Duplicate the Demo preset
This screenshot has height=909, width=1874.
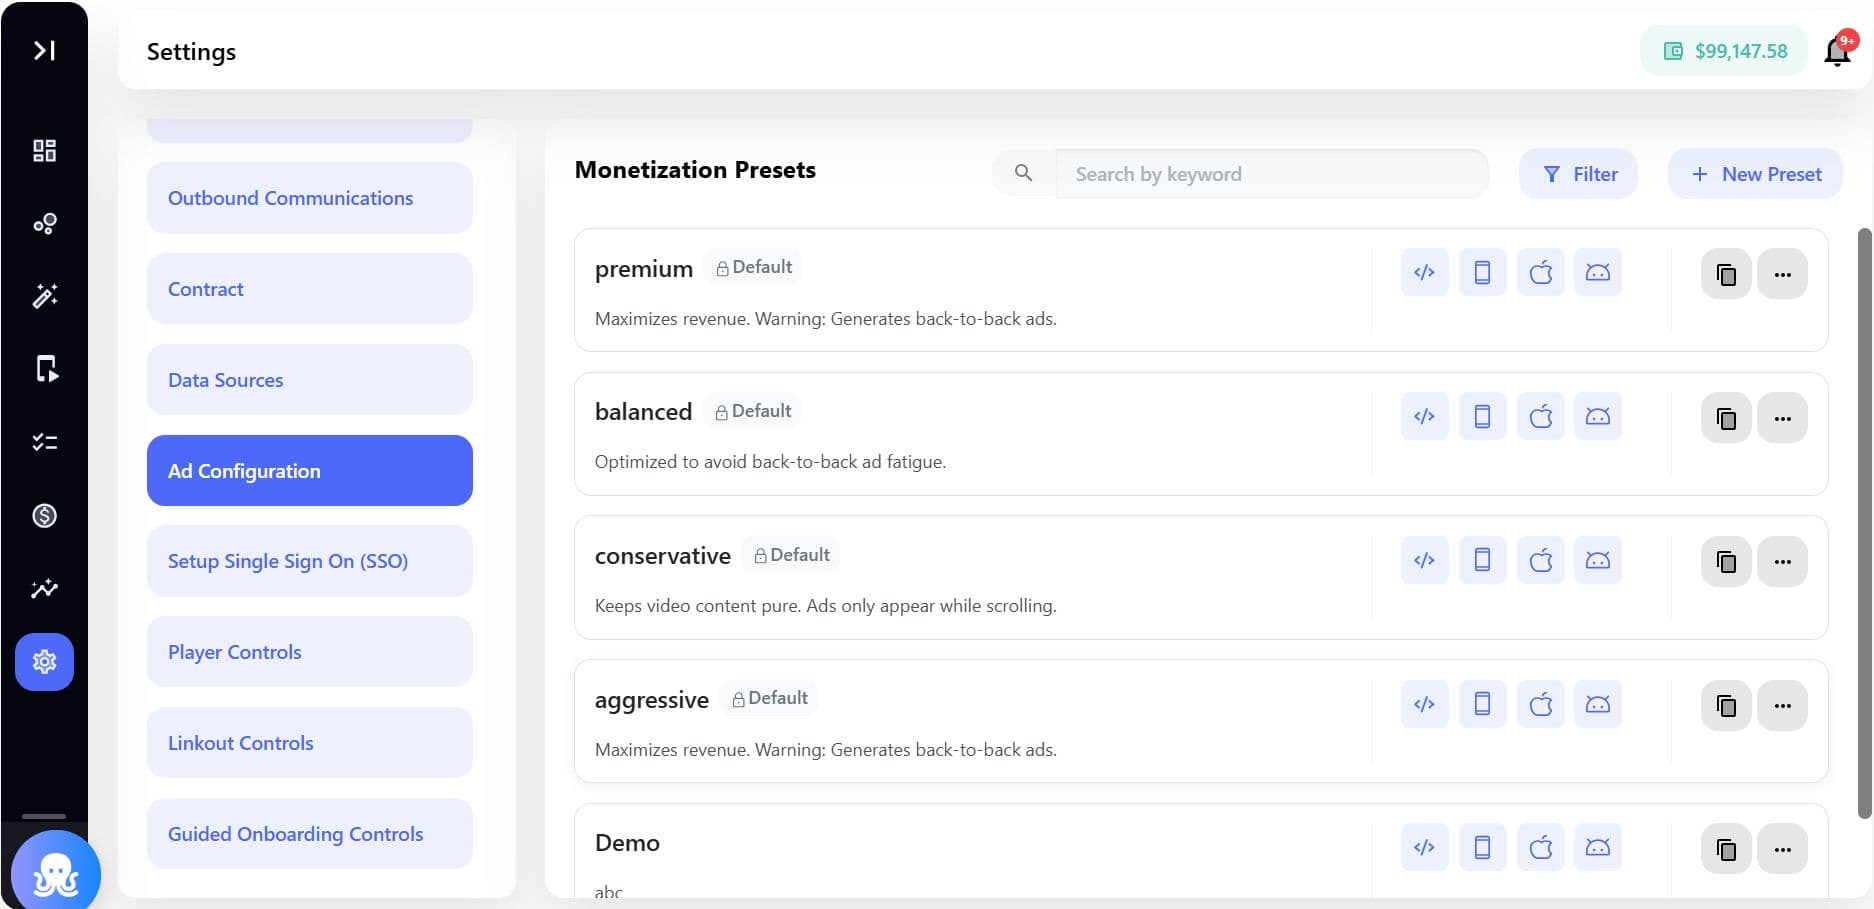1726,850
